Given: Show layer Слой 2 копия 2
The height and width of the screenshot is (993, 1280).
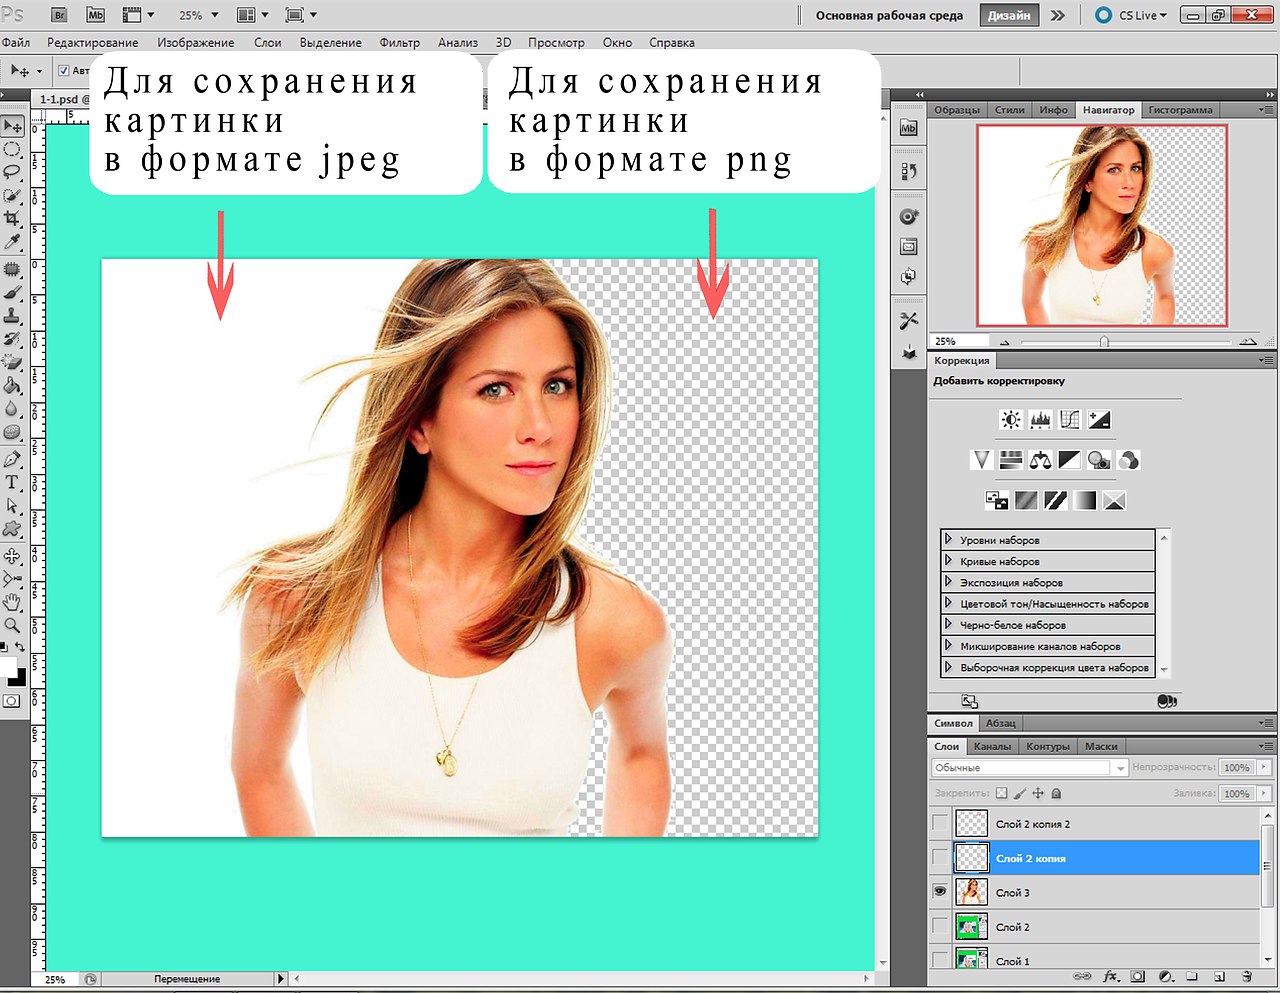Looking at the screenshot, I should click(x=940, y=823).
